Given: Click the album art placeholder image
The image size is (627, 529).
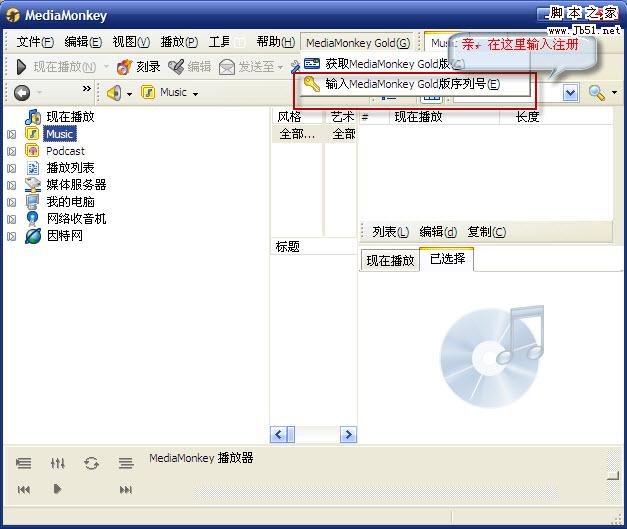Looking at the screenshot, I should [492, 357].
